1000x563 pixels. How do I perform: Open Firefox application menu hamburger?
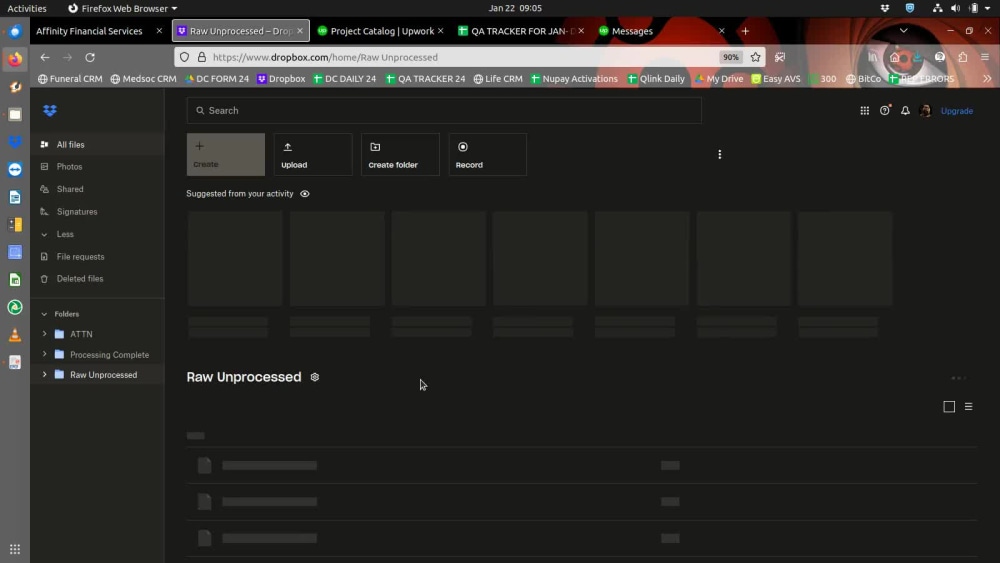point(985,57)
